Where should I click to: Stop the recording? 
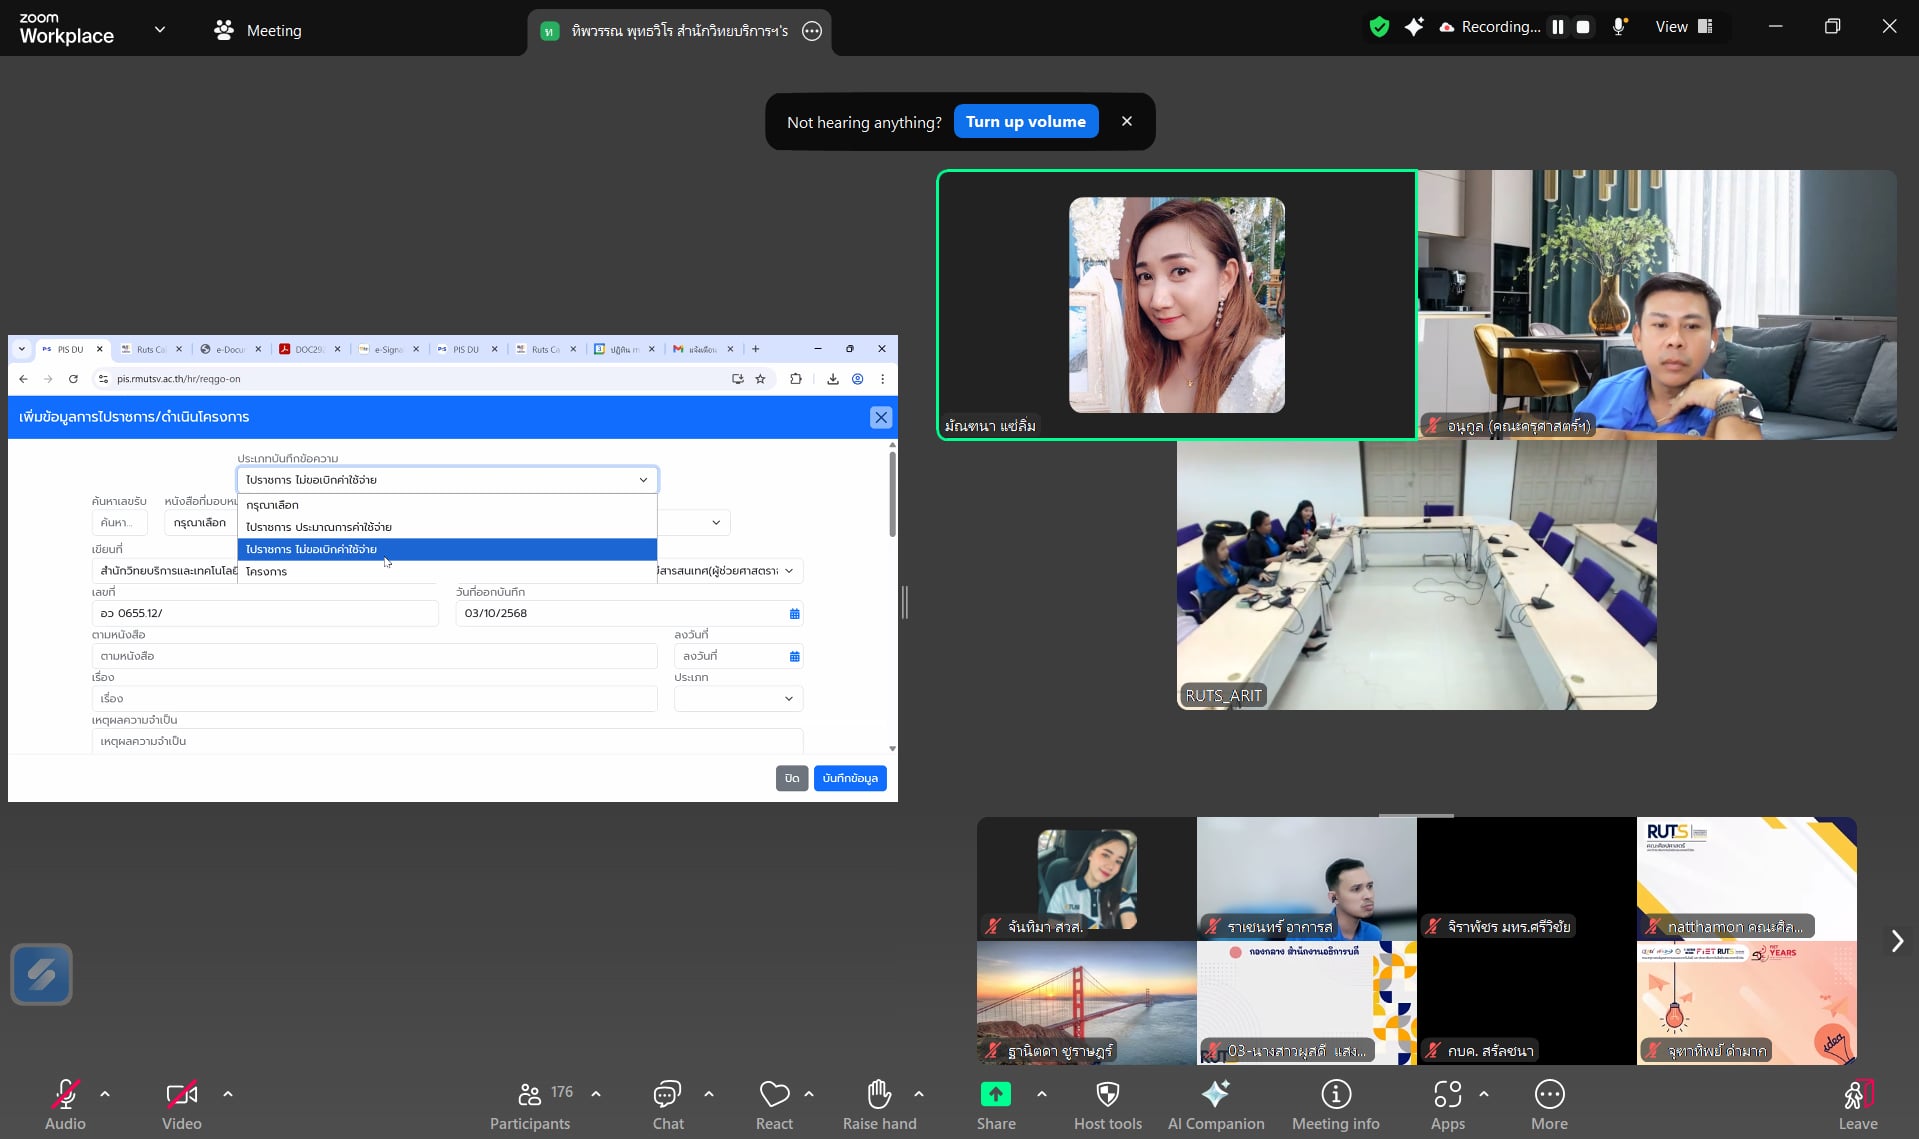(1583, 27)
